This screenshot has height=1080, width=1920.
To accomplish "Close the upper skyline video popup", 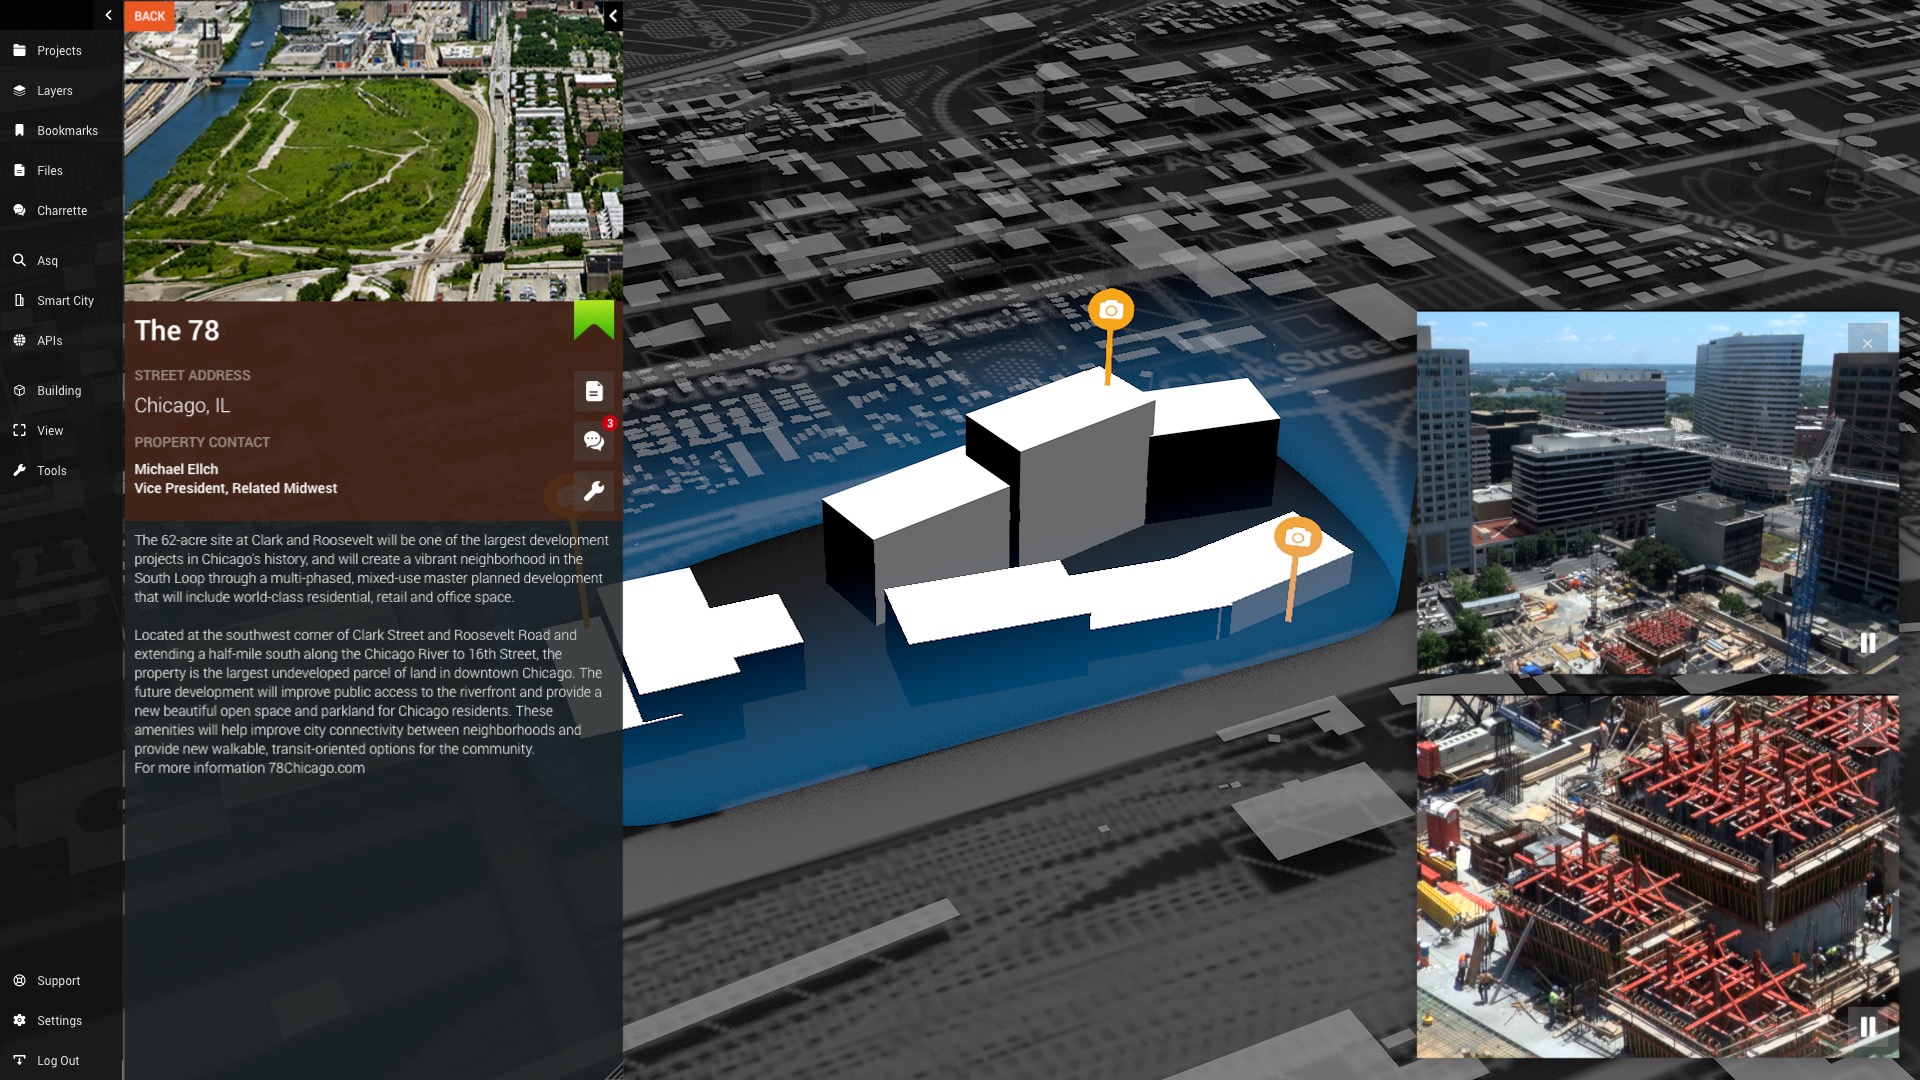I will click(1867, 343).
